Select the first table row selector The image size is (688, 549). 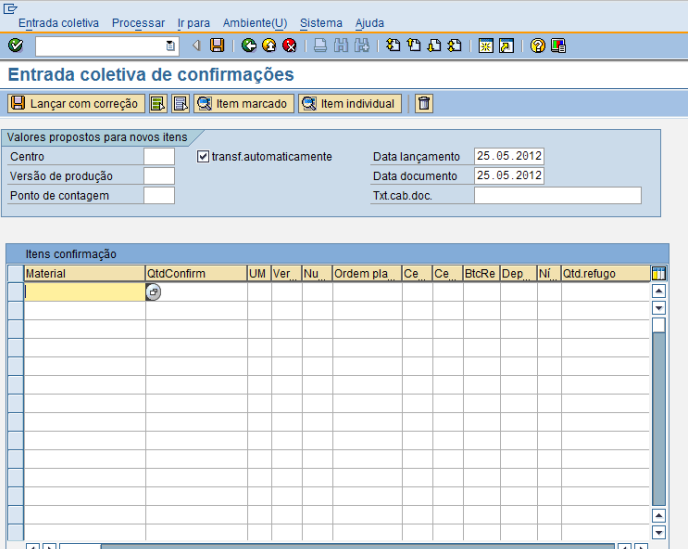15,292
